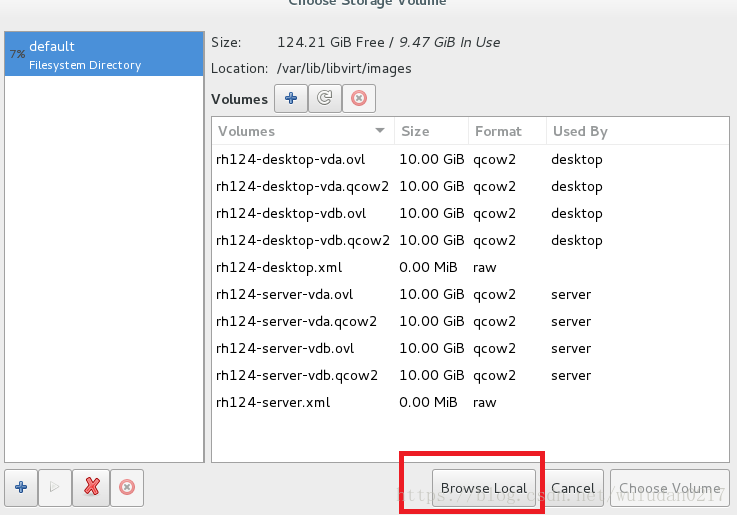Viewport: 737px width, 515px height.
Task: Select rh124-server-vdb.ovl volume
Action: pos(470,348)
